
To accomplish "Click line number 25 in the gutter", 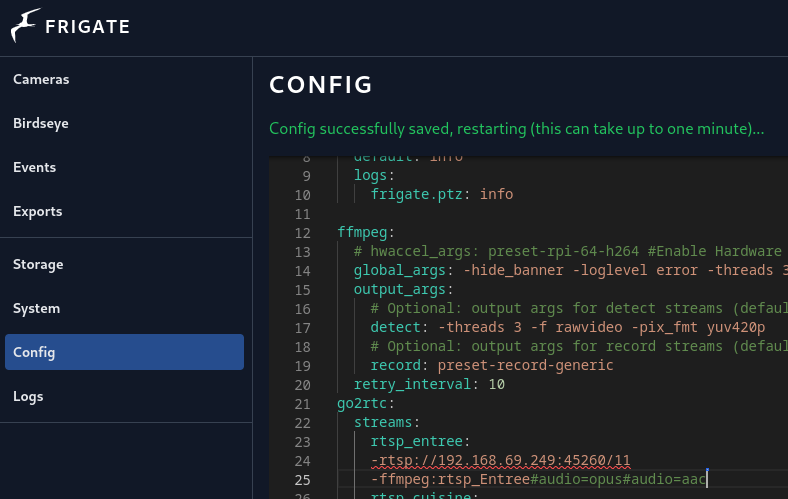I will [x=303, y=480].
